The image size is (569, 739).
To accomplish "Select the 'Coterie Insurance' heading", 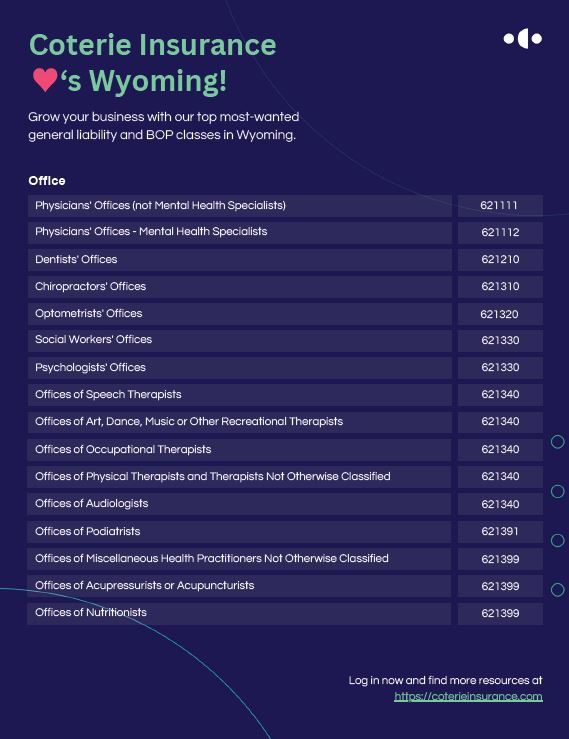I will coord(153,45).
